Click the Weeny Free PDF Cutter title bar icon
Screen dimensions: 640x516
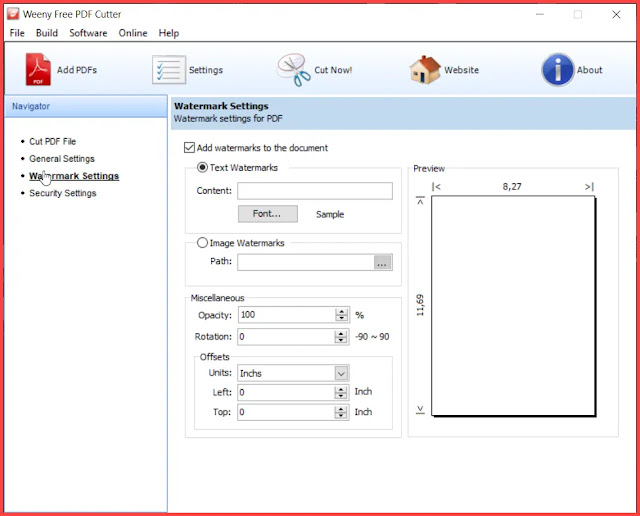click(x=13, y=14)
